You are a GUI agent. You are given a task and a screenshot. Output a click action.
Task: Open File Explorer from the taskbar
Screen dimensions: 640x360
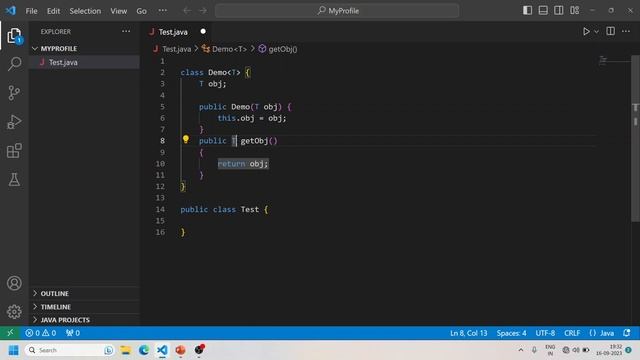pyautogui.click(x=125, y=350)
